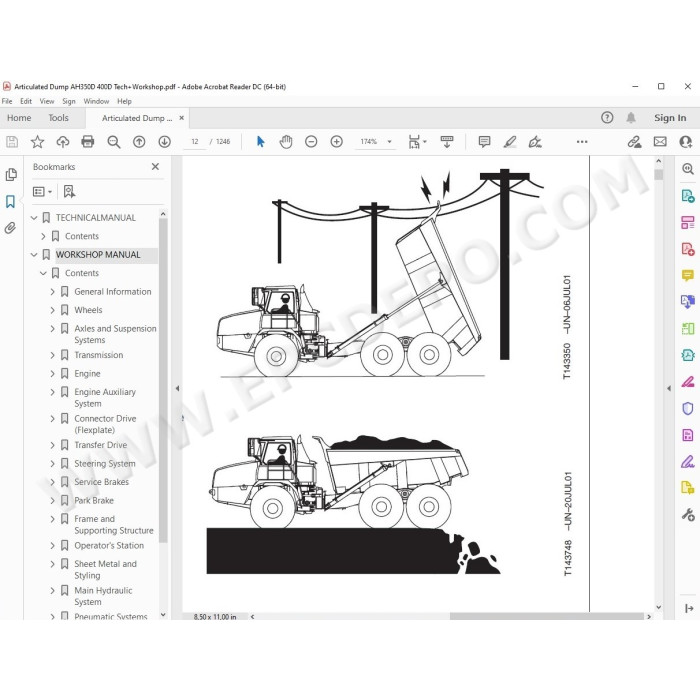Add a comment with speech bubble icon
The width and height of the screenshot is (700, 700).
tap(484, 142)
